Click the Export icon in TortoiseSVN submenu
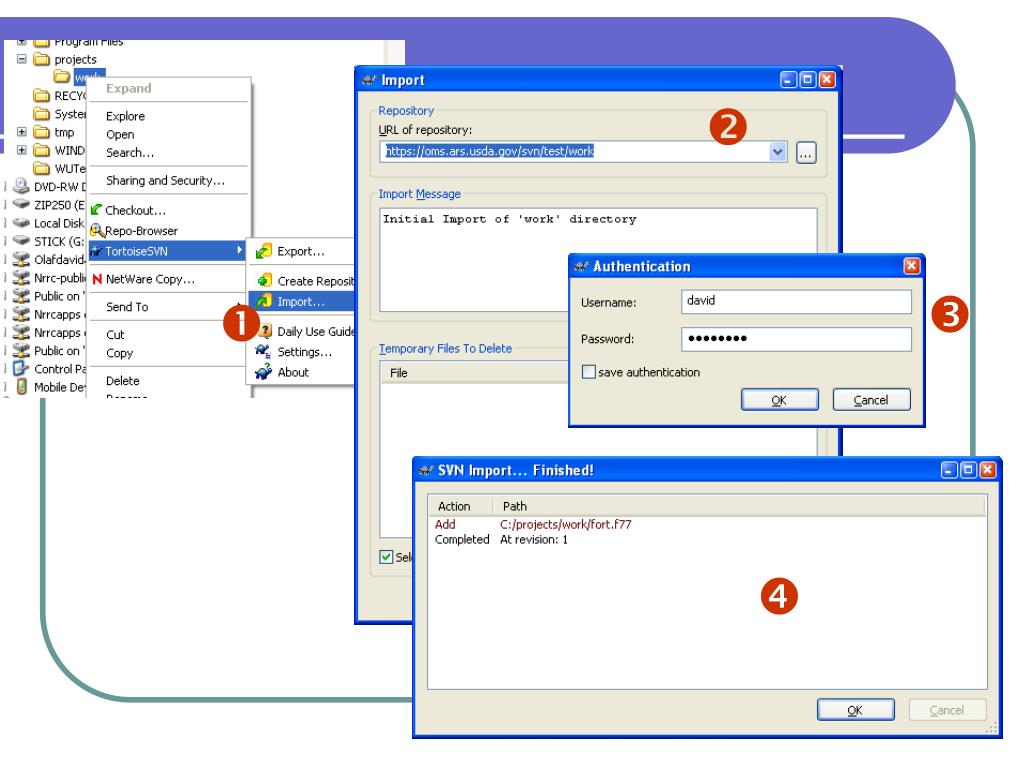Screen dimensions: 1024x768 [264, 251]
